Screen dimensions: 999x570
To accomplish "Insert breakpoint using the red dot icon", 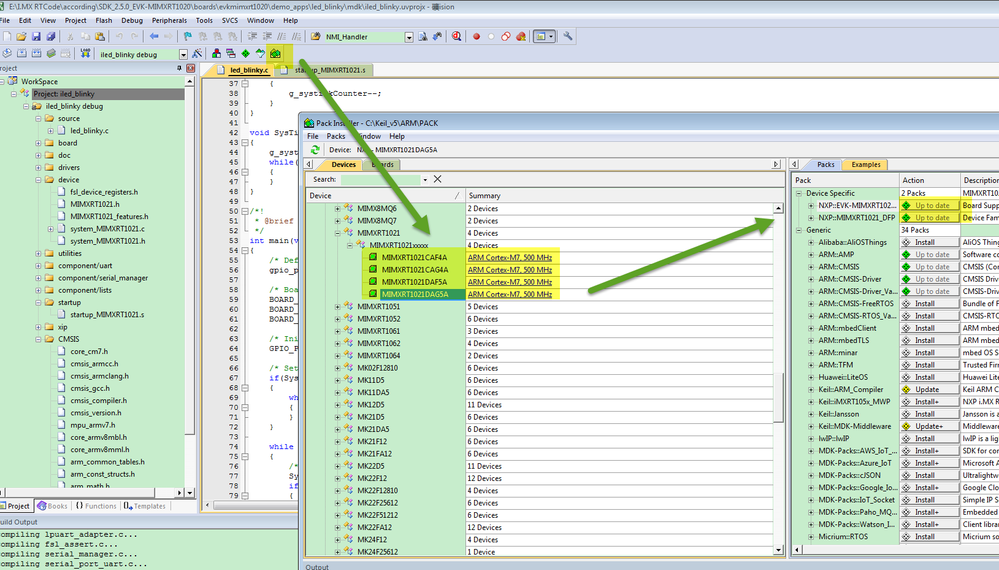I will point(476,37).
